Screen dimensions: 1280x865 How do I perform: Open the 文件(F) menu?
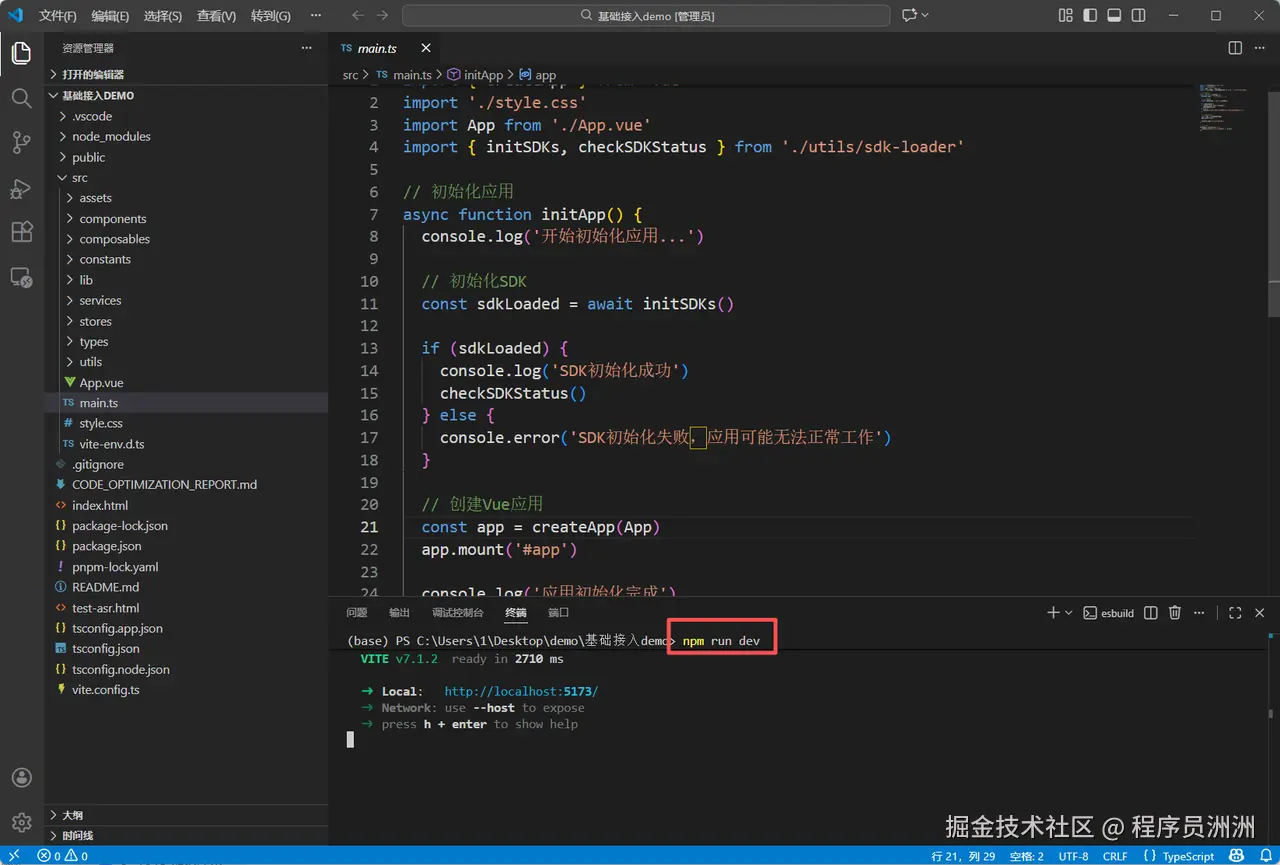click(58, 16)
